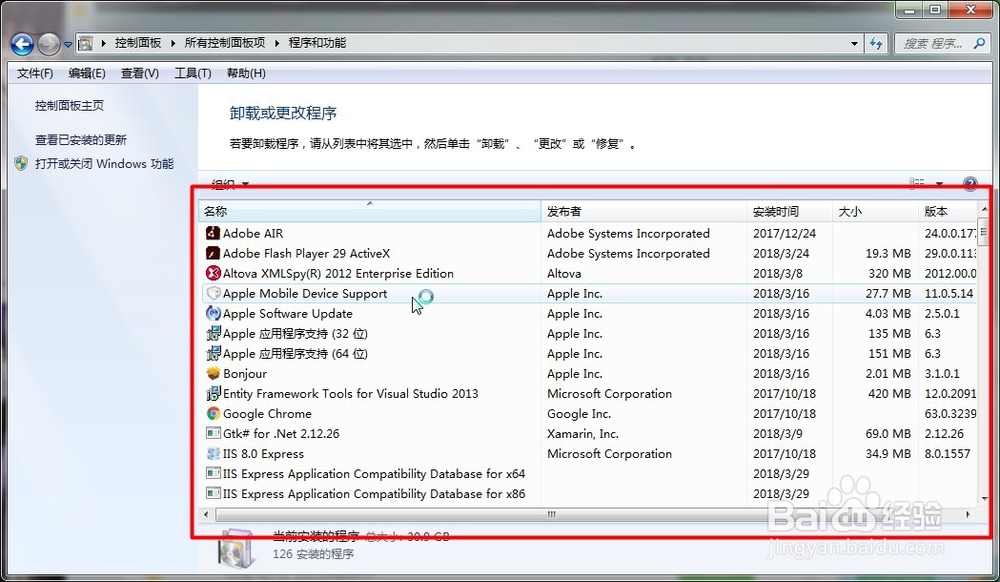This screenshot has width=1000, height=582.
Task: Select IIS 8.0 Express entry name
Action: point(263,454)
